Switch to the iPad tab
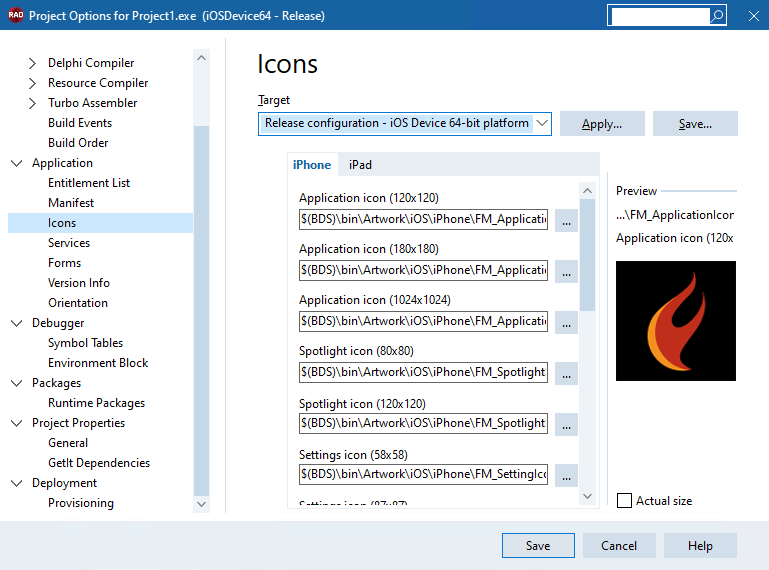Viewport: 769px width, 570px height. [x=360, y=165]
